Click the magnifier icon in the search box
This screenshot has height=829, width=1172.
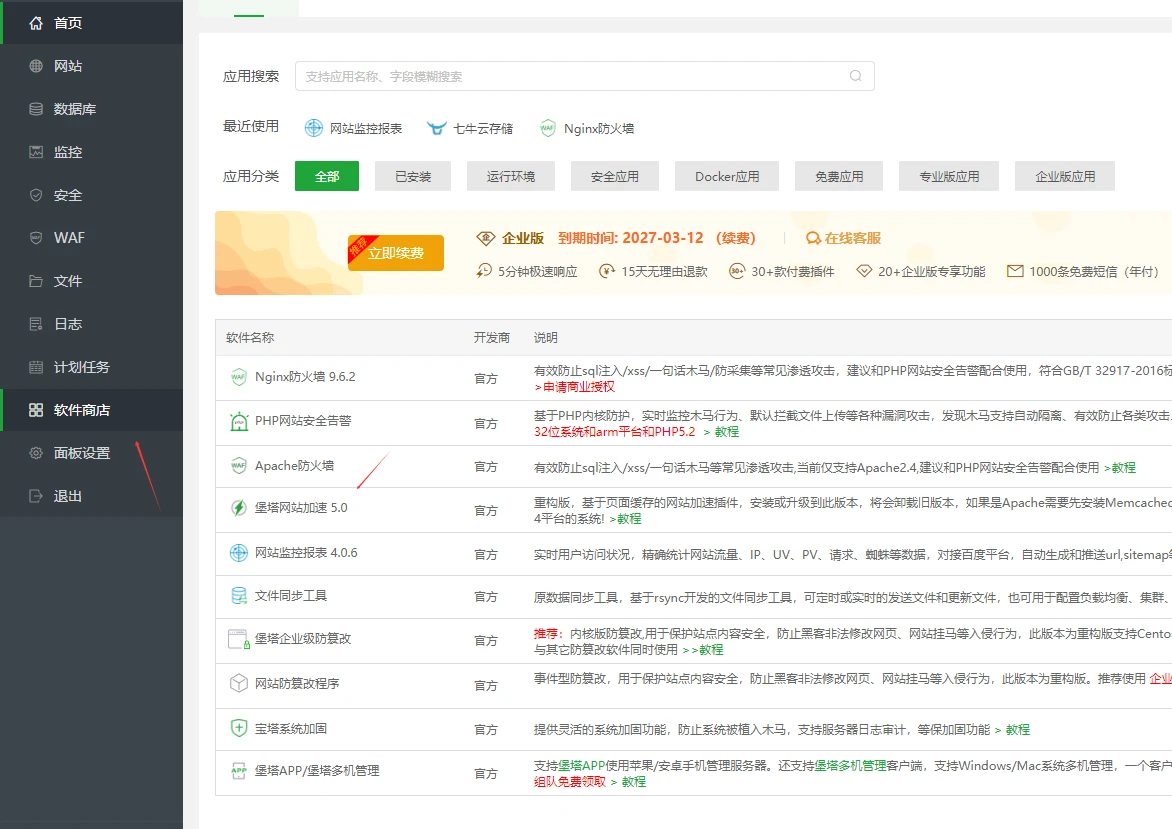856,75
